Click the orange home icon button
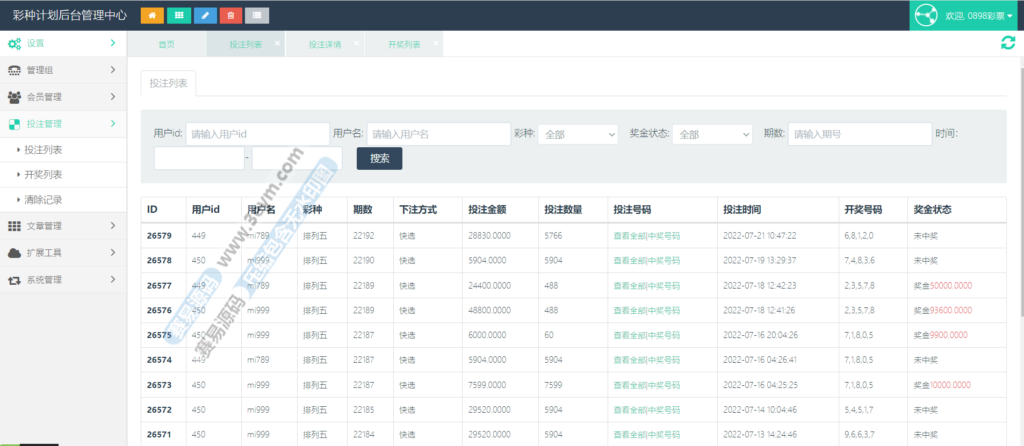The image size is (1024, 446). tap(152, 15)
